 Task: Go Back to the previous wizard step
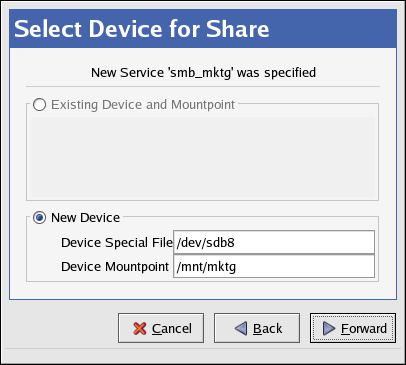pyautogui.click(x=257, y=328)
